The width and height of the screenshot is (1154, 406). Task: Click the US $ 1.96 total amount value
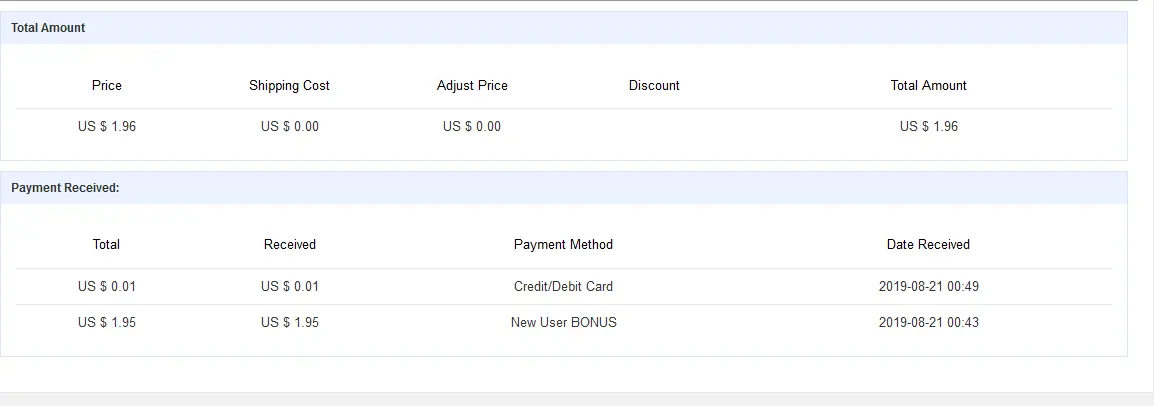click(x=928, y=127)
